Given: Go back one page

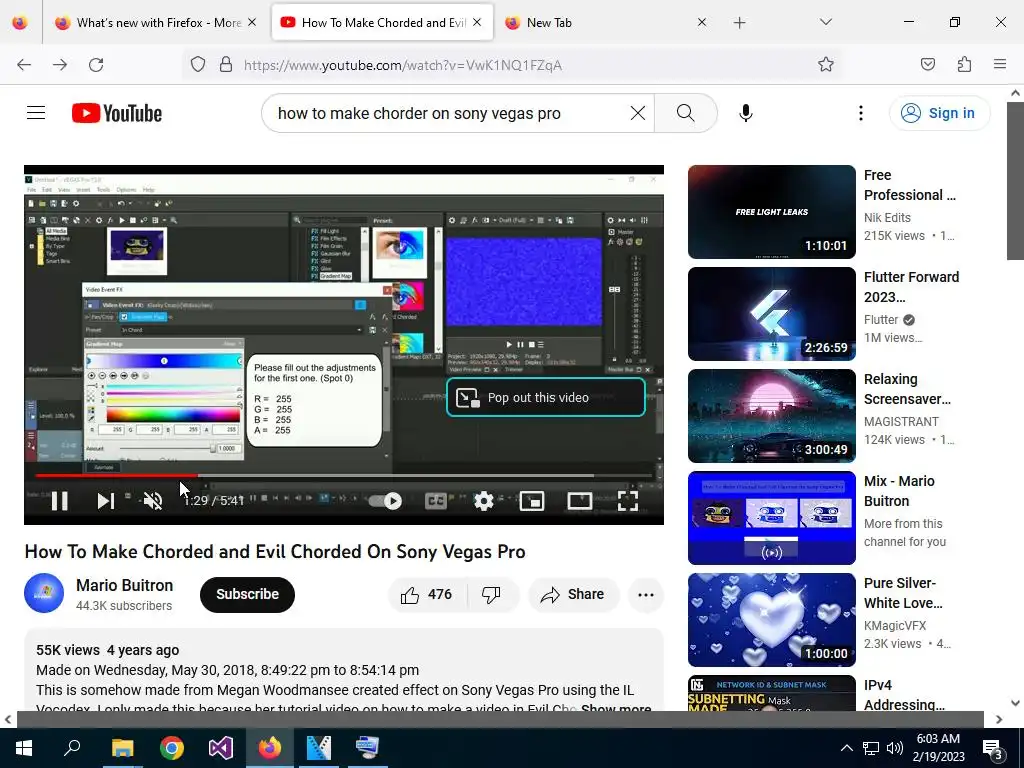Looking at the screenshot, I should point(24,65).
